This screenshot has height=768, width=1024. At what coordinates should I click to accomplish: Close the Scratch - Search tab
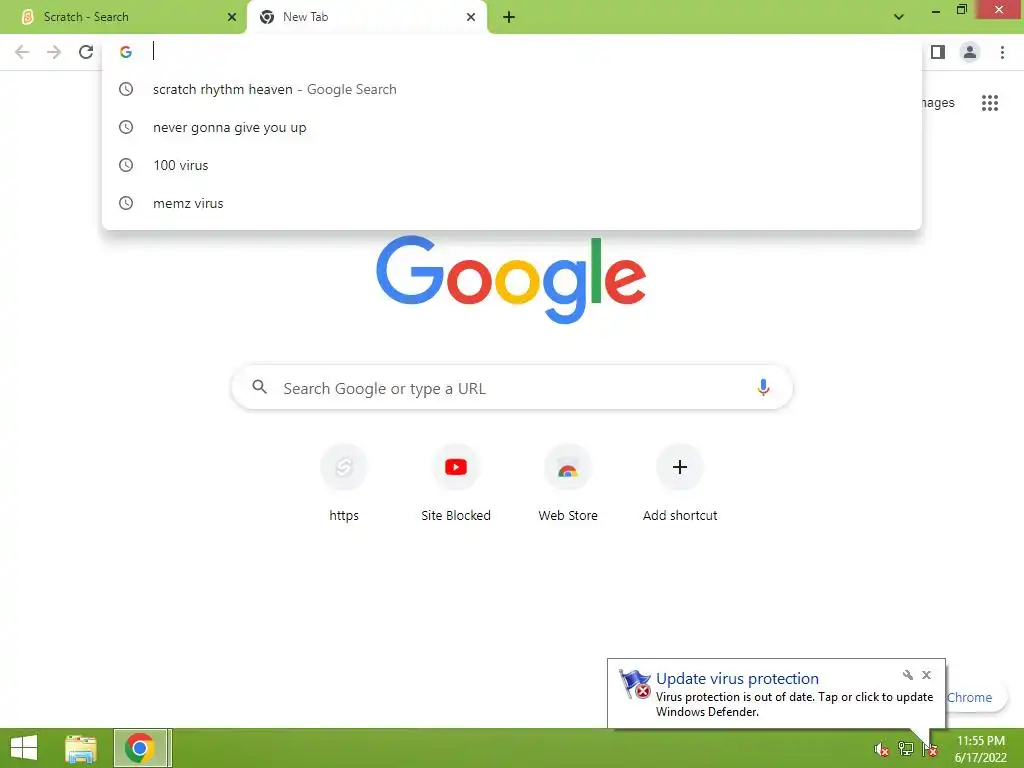pos(232,17)
